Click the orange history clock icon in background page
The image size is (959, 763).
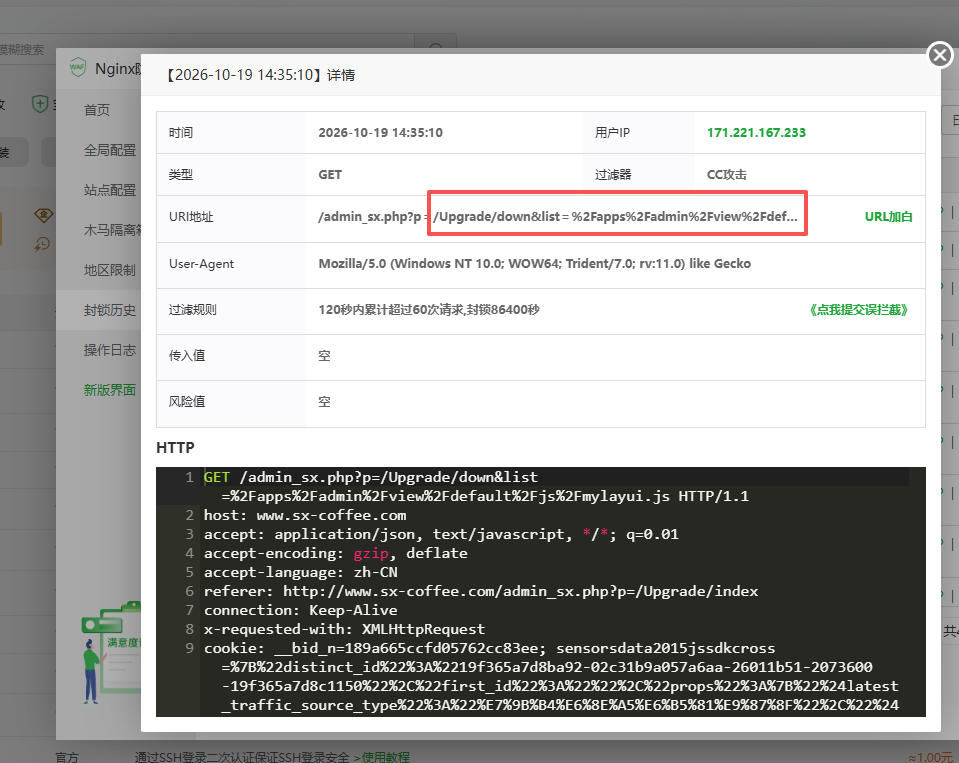click(x=42, y=245)
